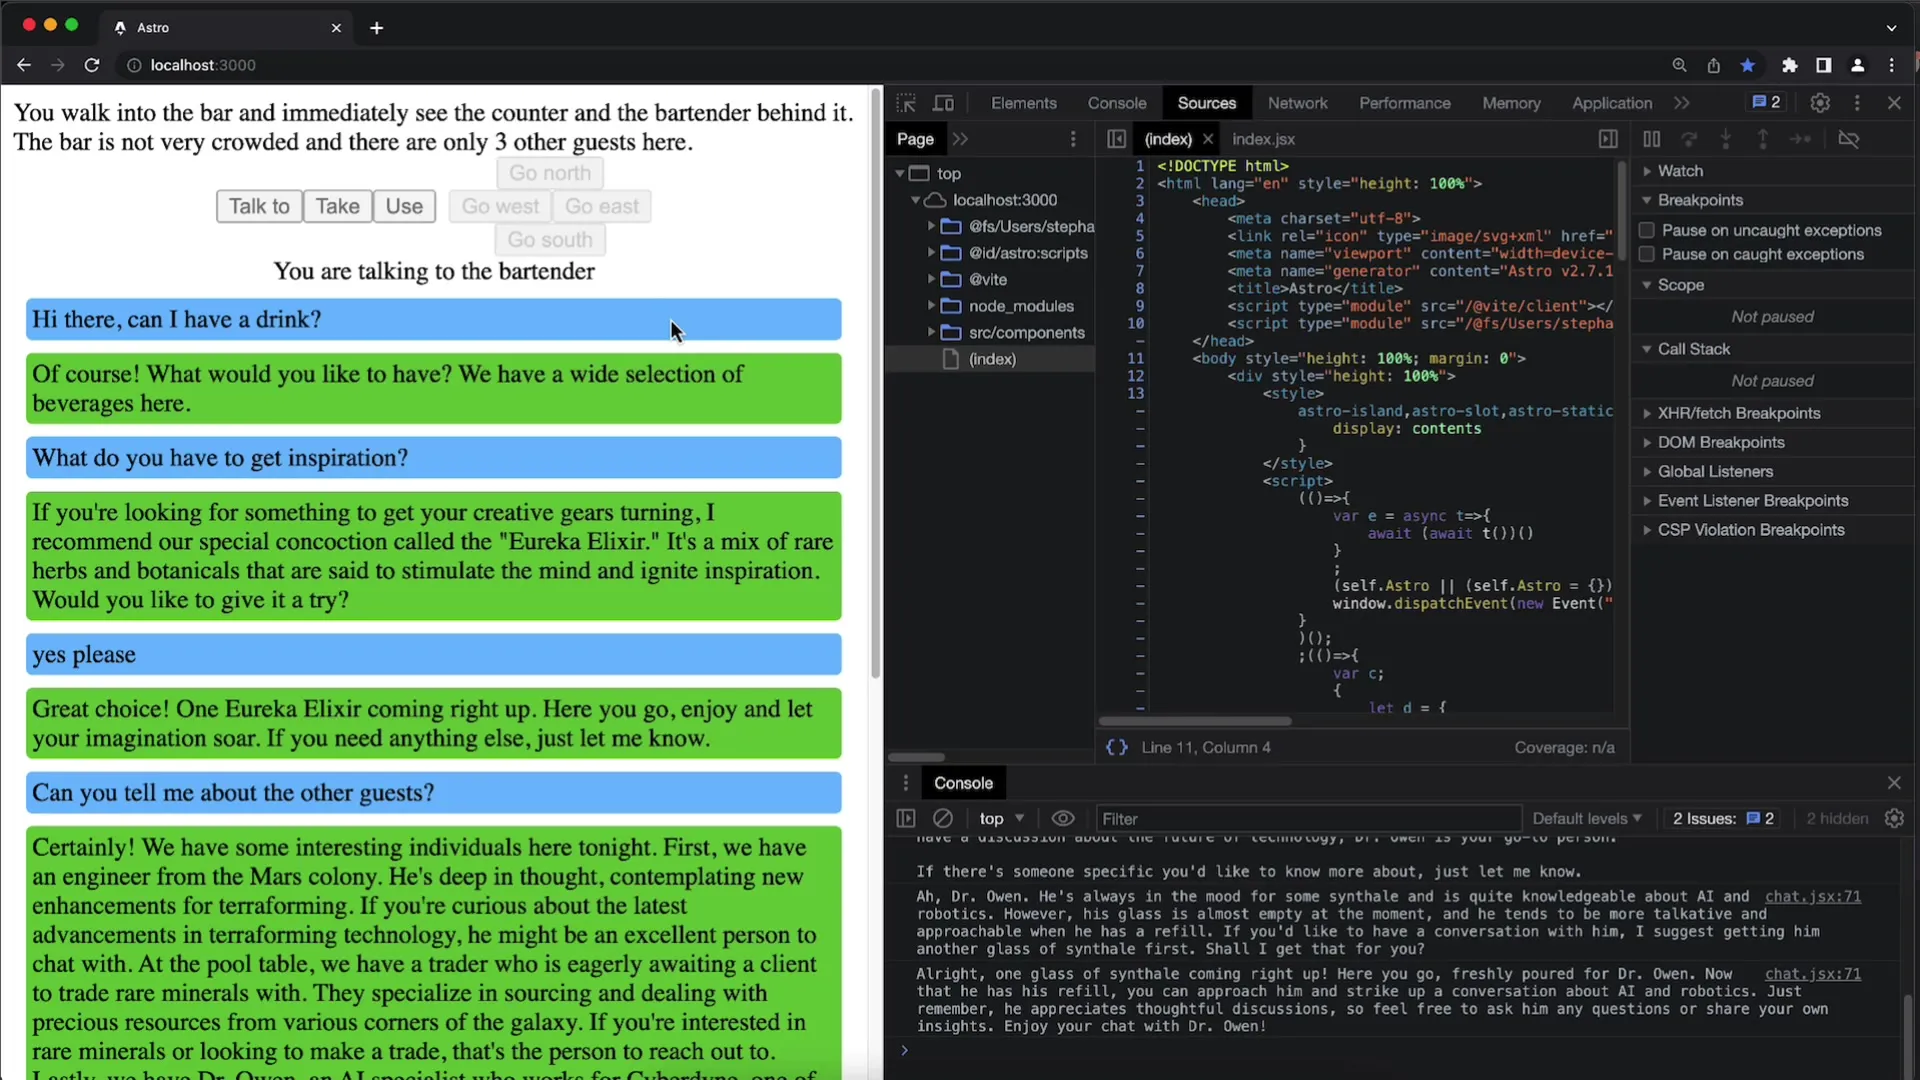1920x1080 pixels.
Task: Click the Go north button
Action: click(x=549, y=173)
